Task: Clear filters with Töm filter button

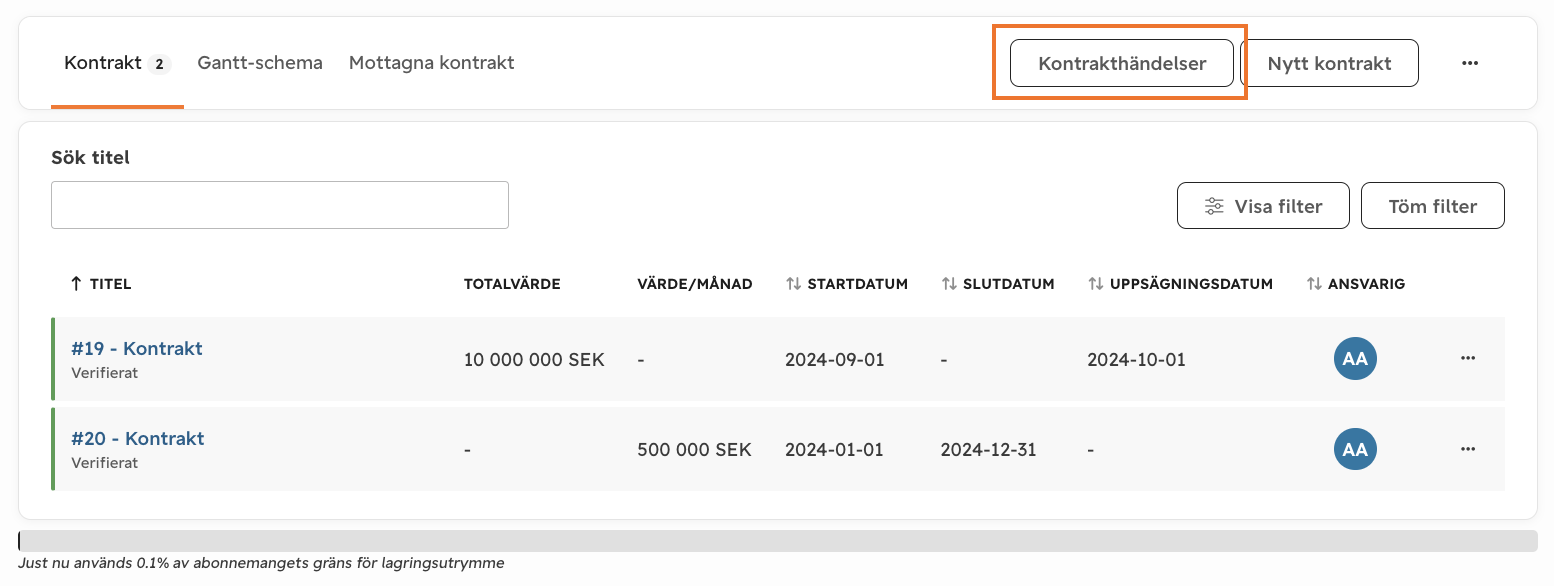Action: tap(1433, 206)
